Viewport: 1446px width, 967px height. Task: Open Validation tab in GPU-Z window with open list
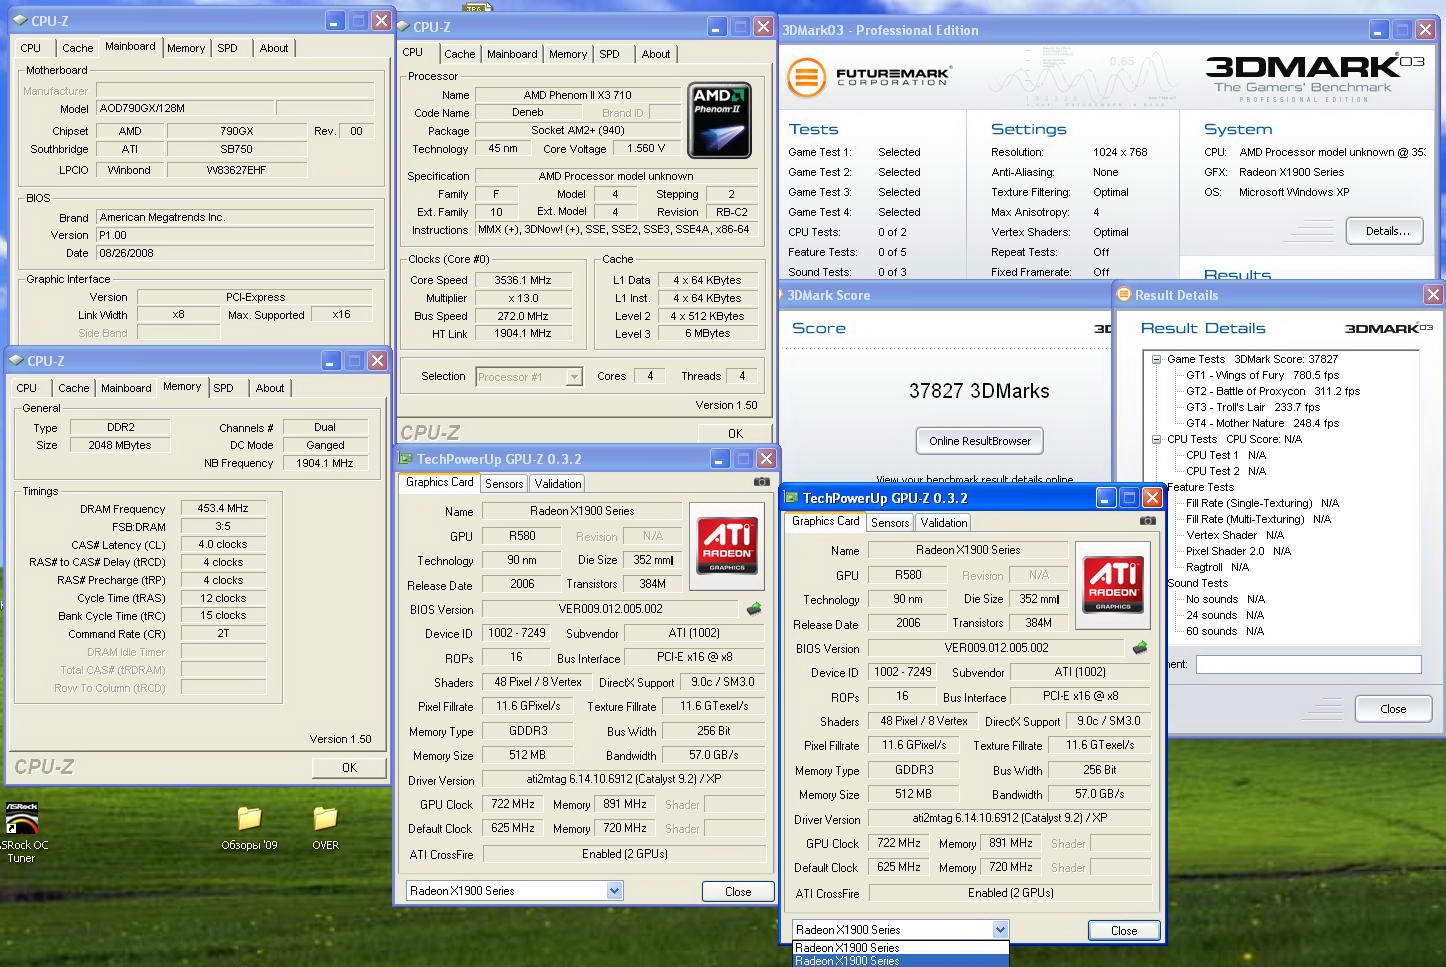(x=944, y=523)
